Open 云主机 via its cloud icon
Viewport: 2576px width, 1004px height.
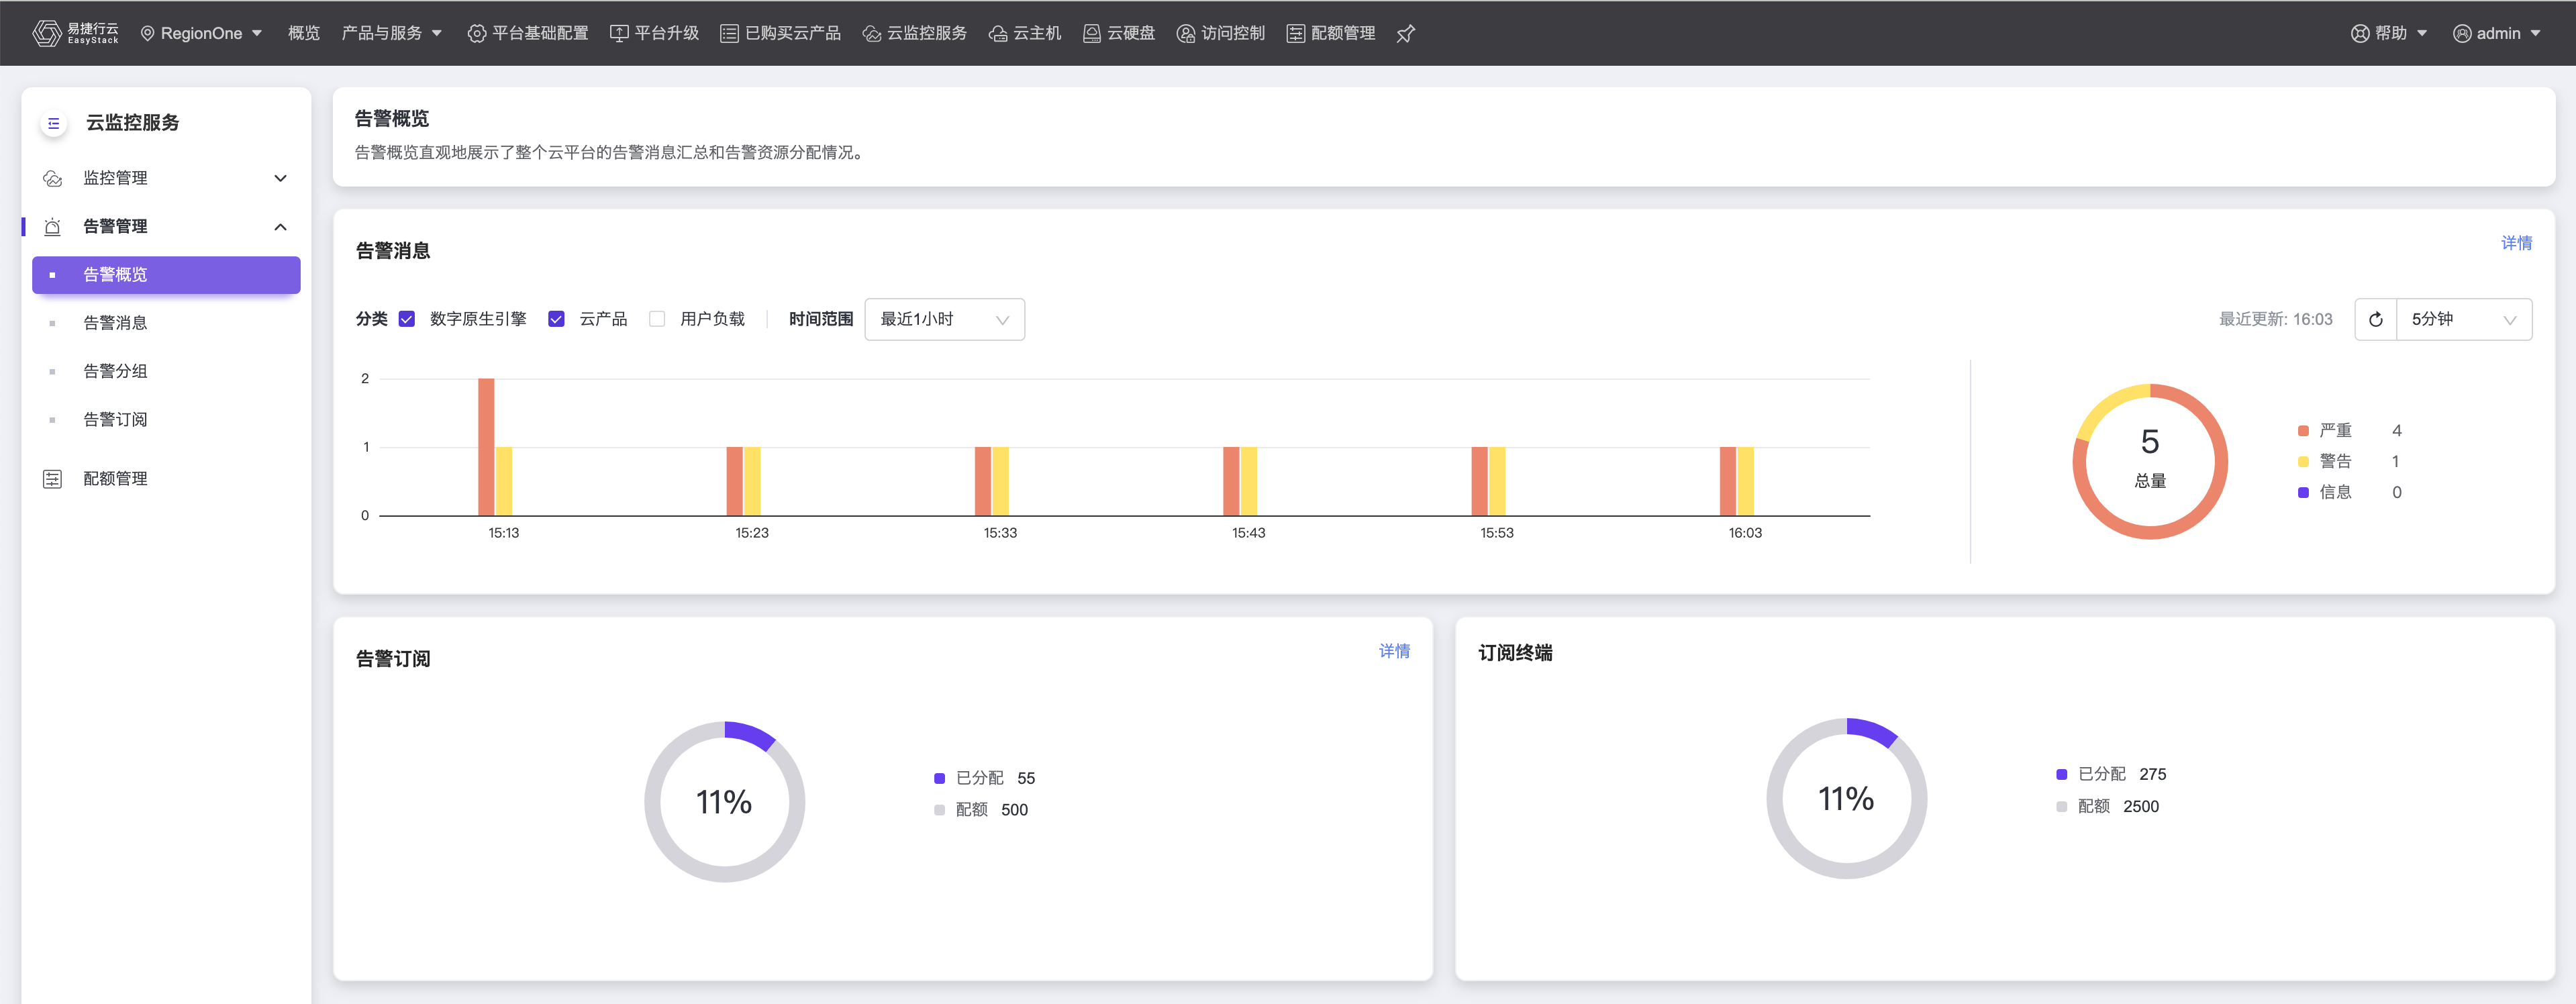pyautogui.click(x=997, y=34)
